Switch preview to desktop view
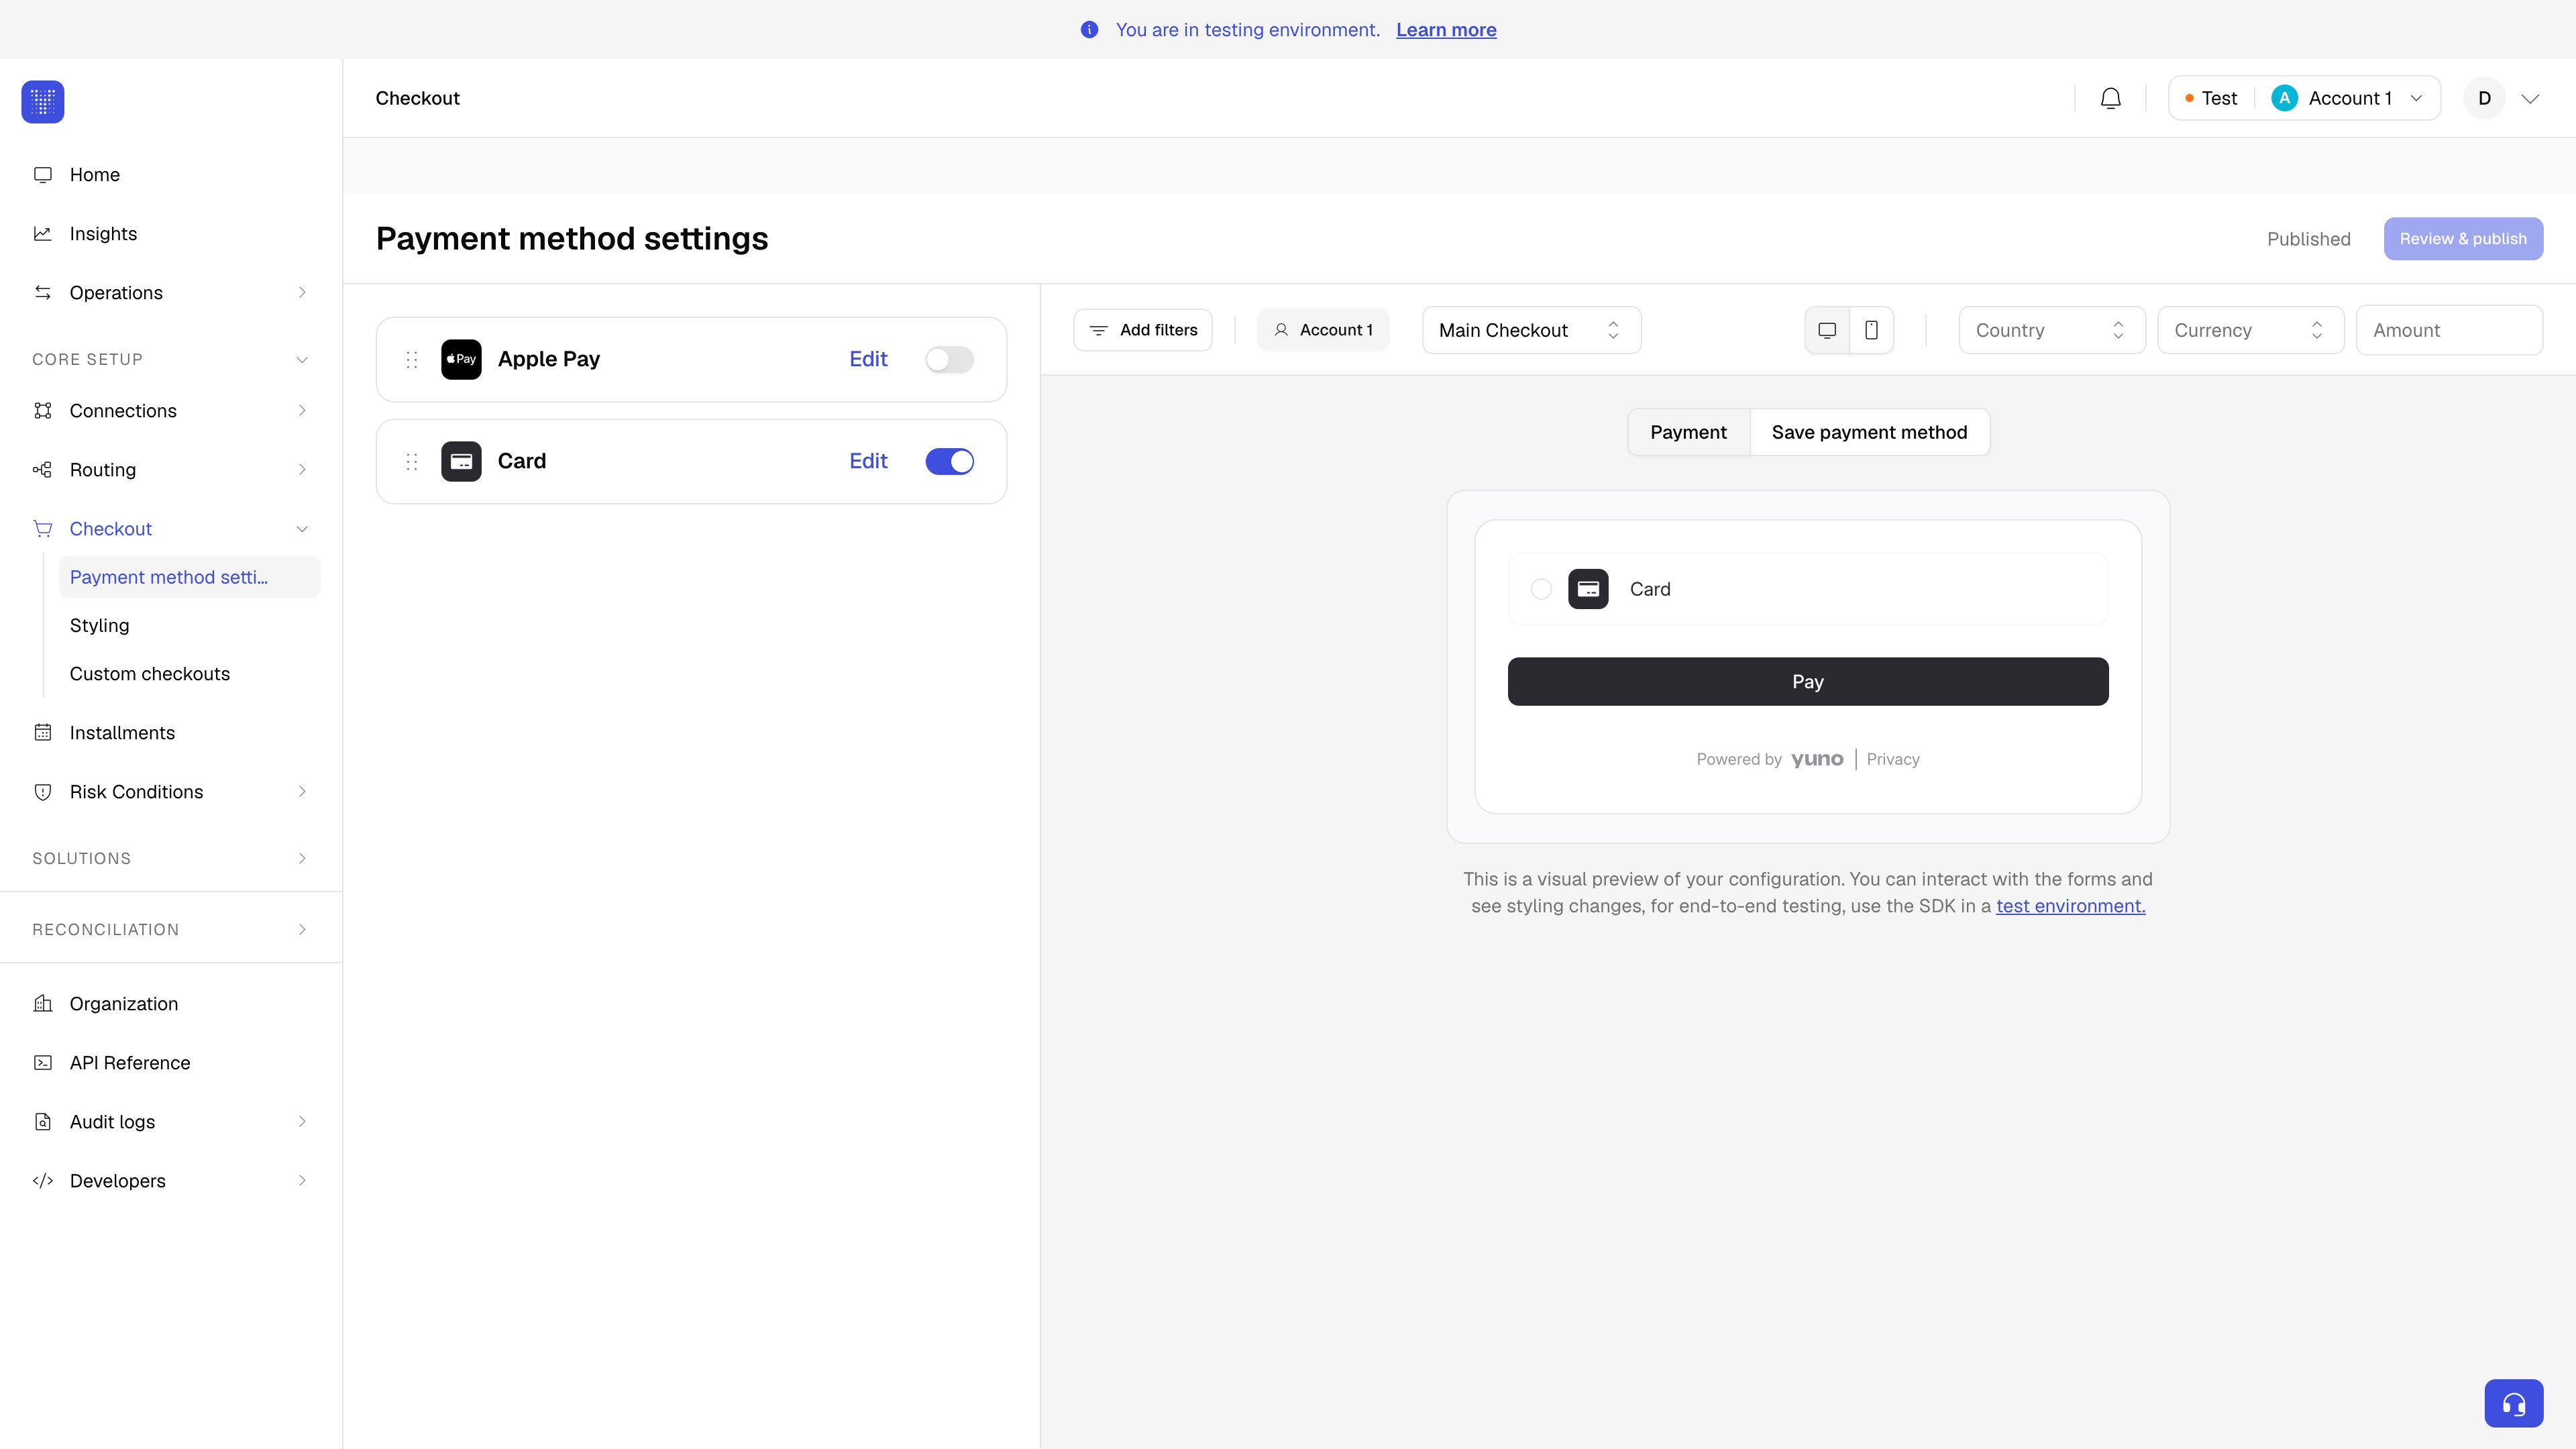Viewport: 2576px width, 1449px height. pyautogui.click(x=1827, y=330)
